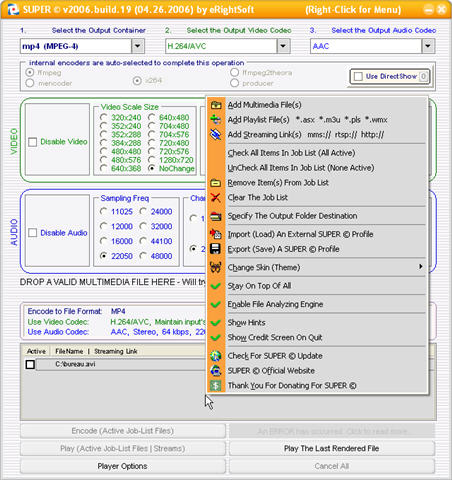Click the Remove Item(s) From Job List icon

(216, 183)
